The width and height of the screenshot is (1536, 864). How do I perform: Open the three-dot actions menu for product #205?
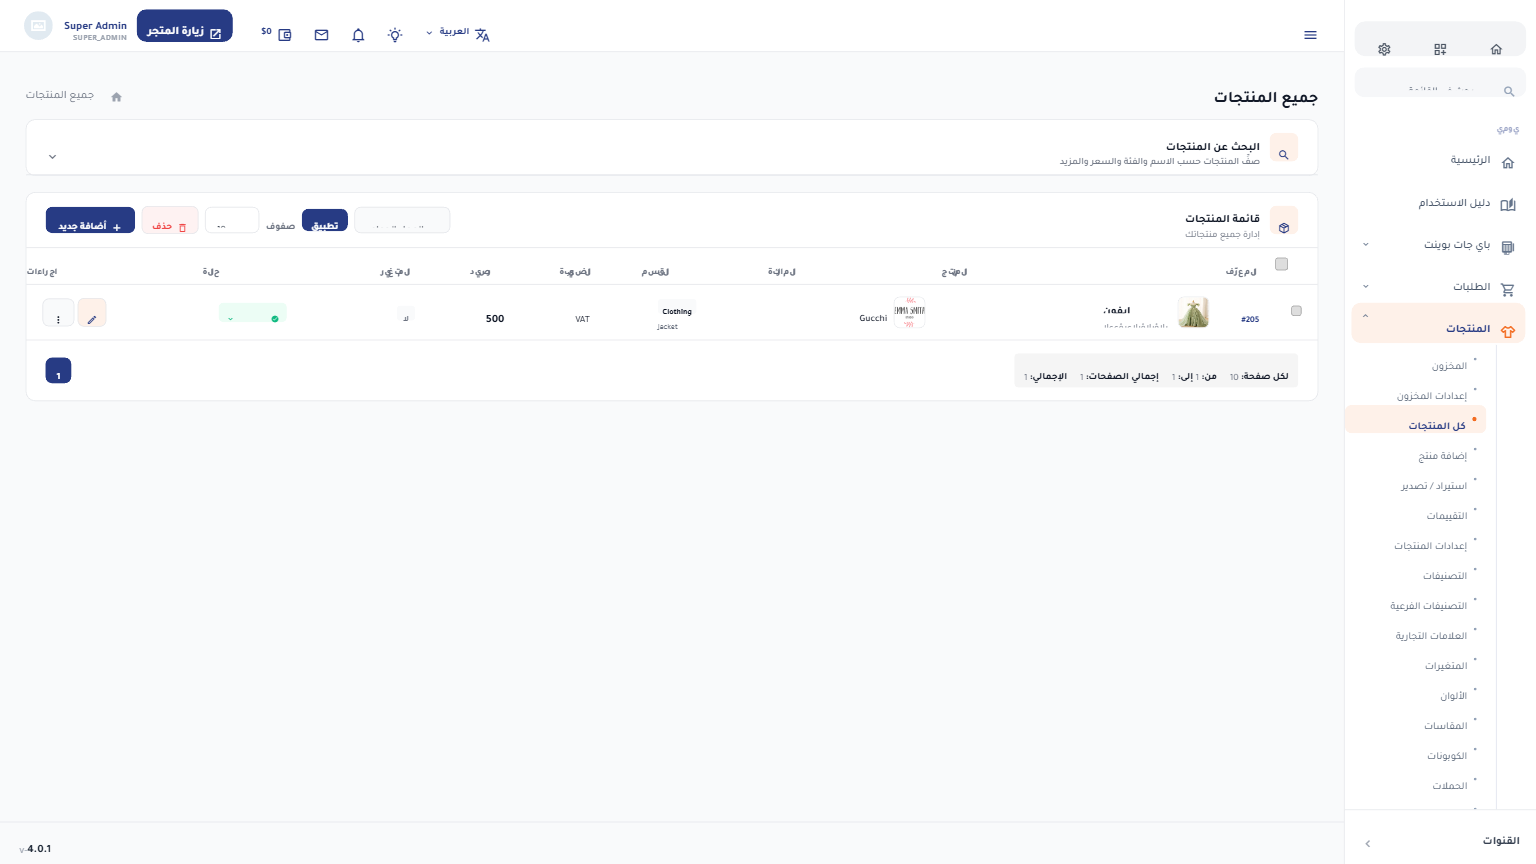pyautogui.click(x=58, y=313)
